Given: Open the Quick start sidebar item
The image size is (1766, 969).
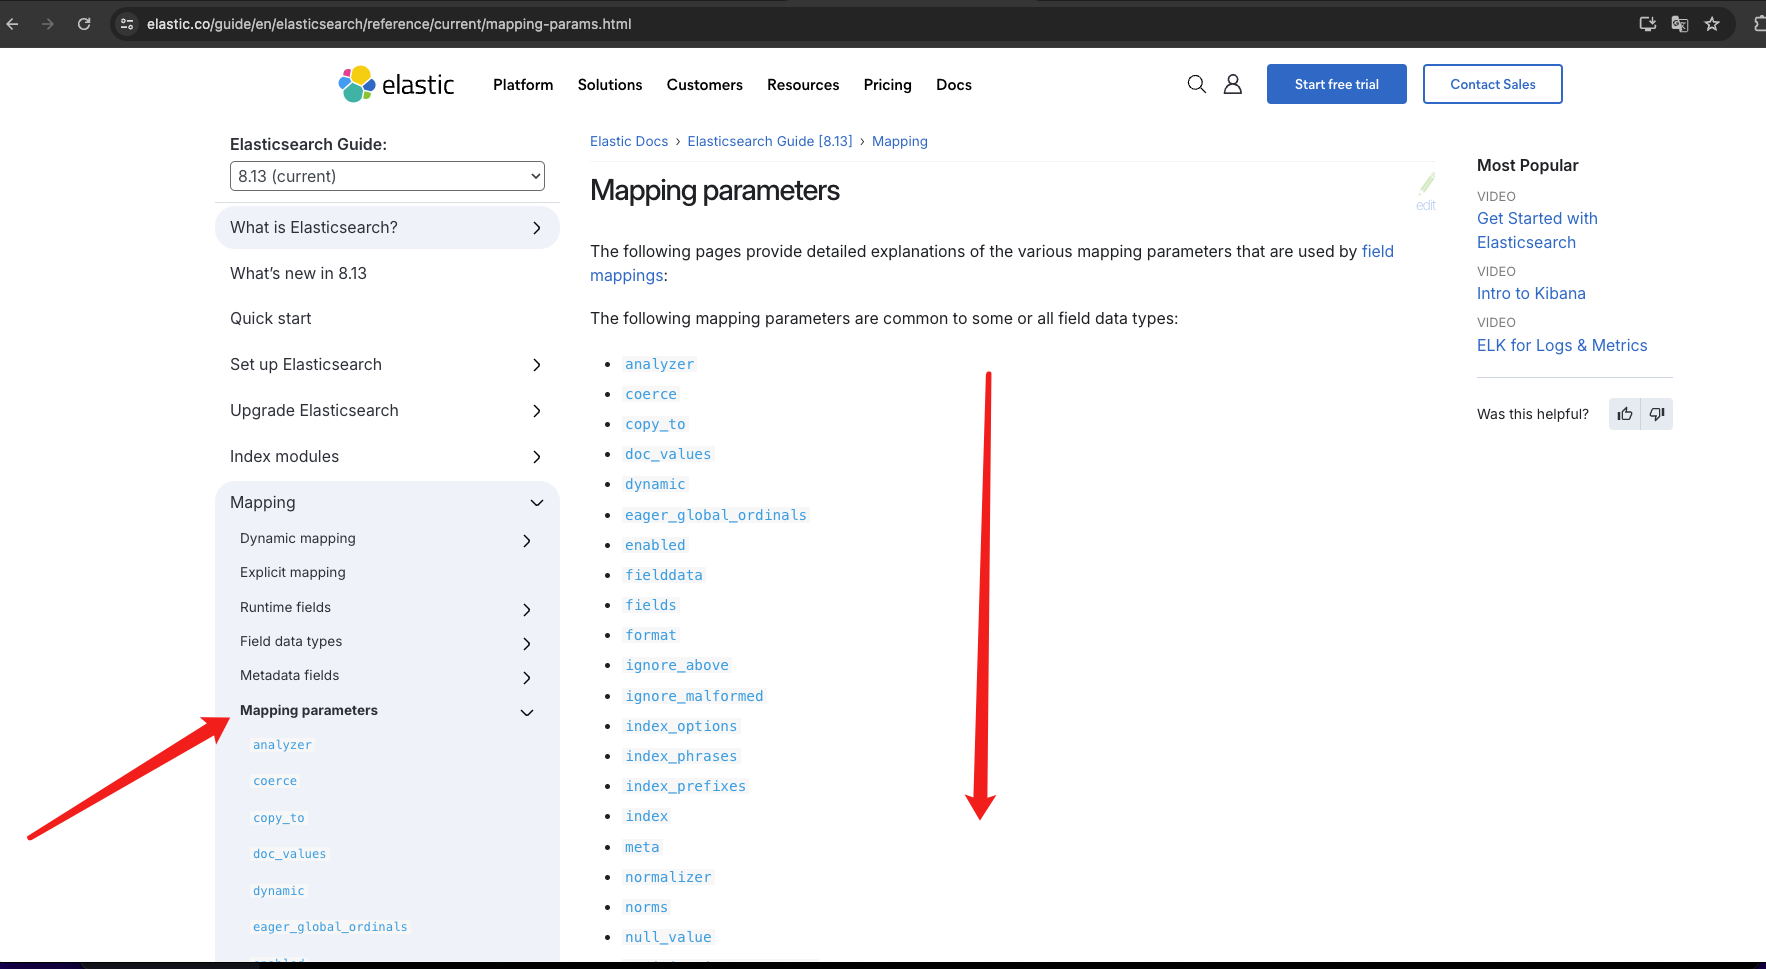Looking at the screenshot, I should point(271,318).
